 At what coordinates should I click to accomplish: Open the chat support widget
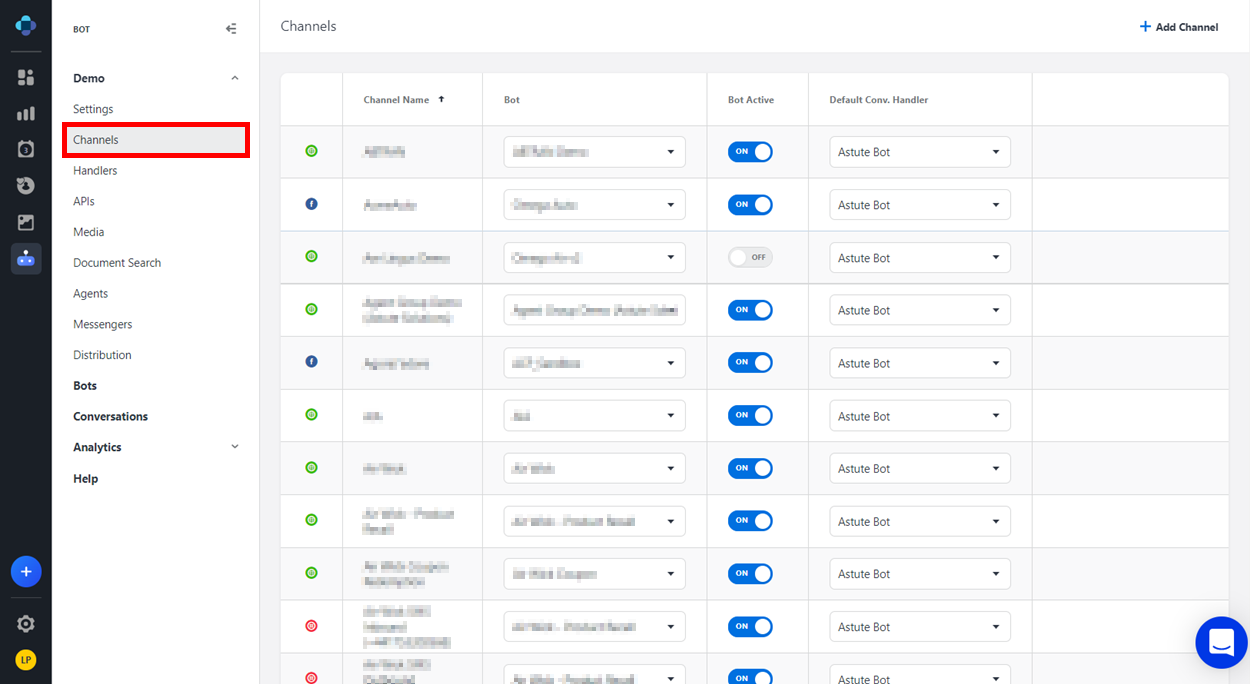(1221, 642)
